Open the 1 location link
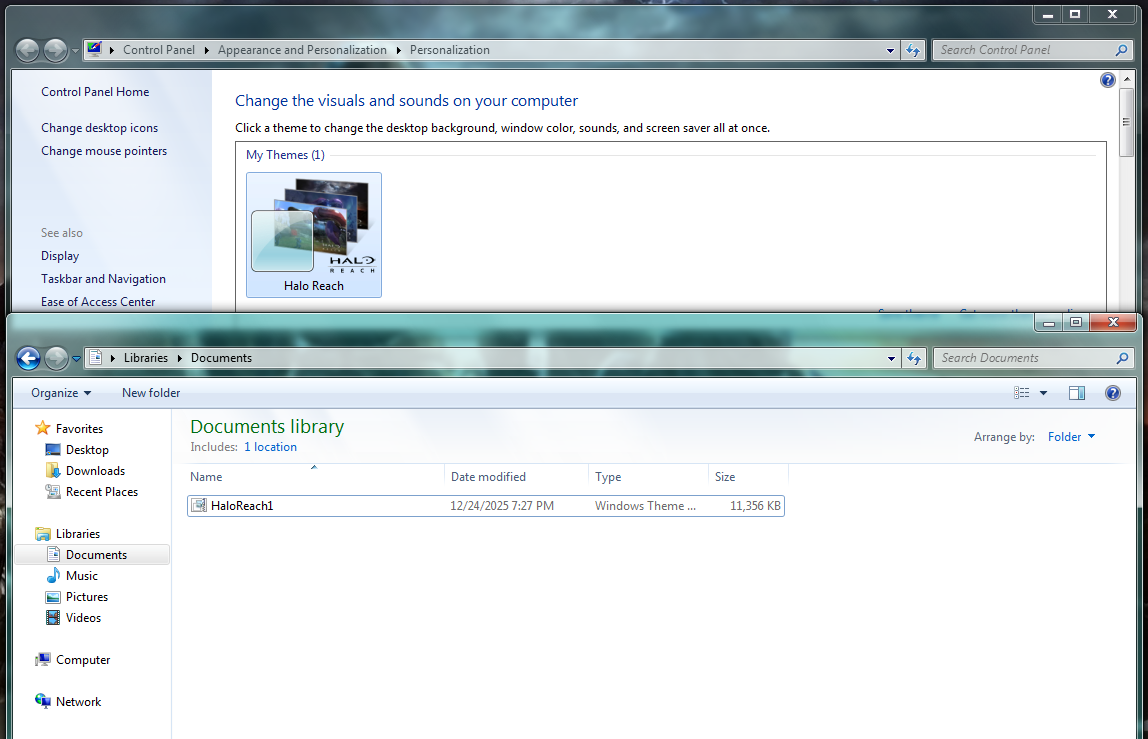This screenshot has width=1148, height=739. coord(270,447)
